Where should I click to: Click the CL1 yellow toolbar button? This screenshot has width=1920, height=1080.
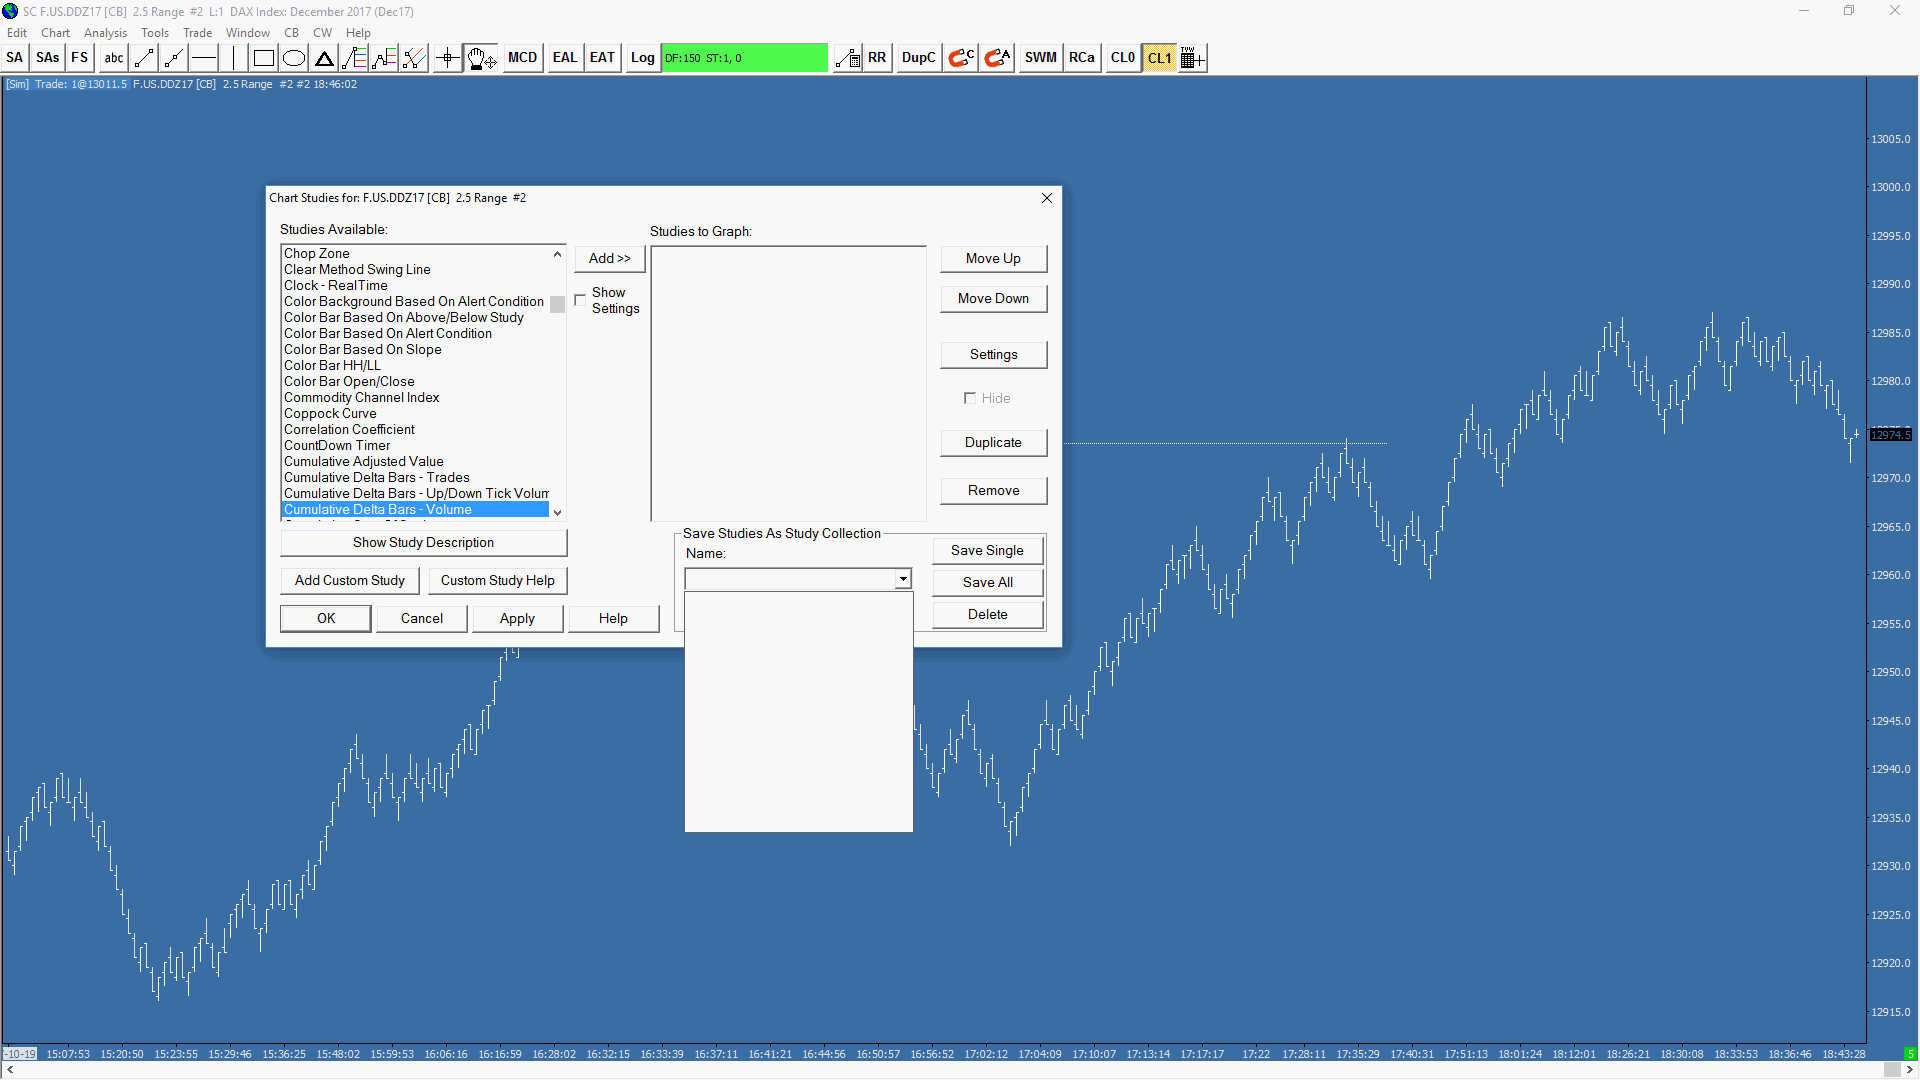tap(1159, 58)
